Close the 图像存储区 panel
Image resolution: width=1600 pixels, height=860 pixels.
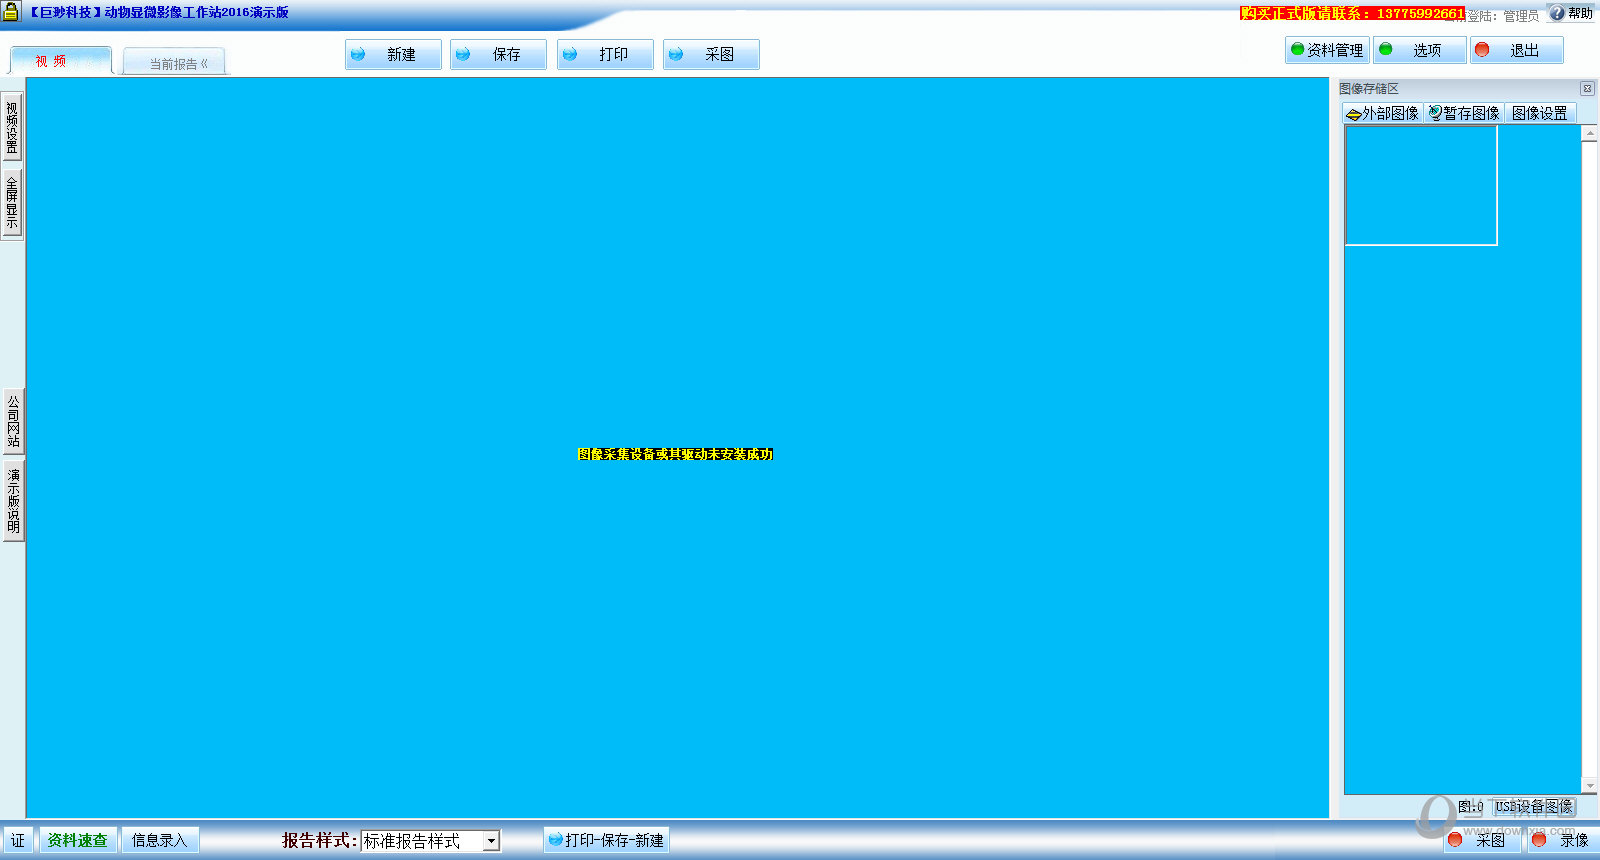tap(1587, 88)
